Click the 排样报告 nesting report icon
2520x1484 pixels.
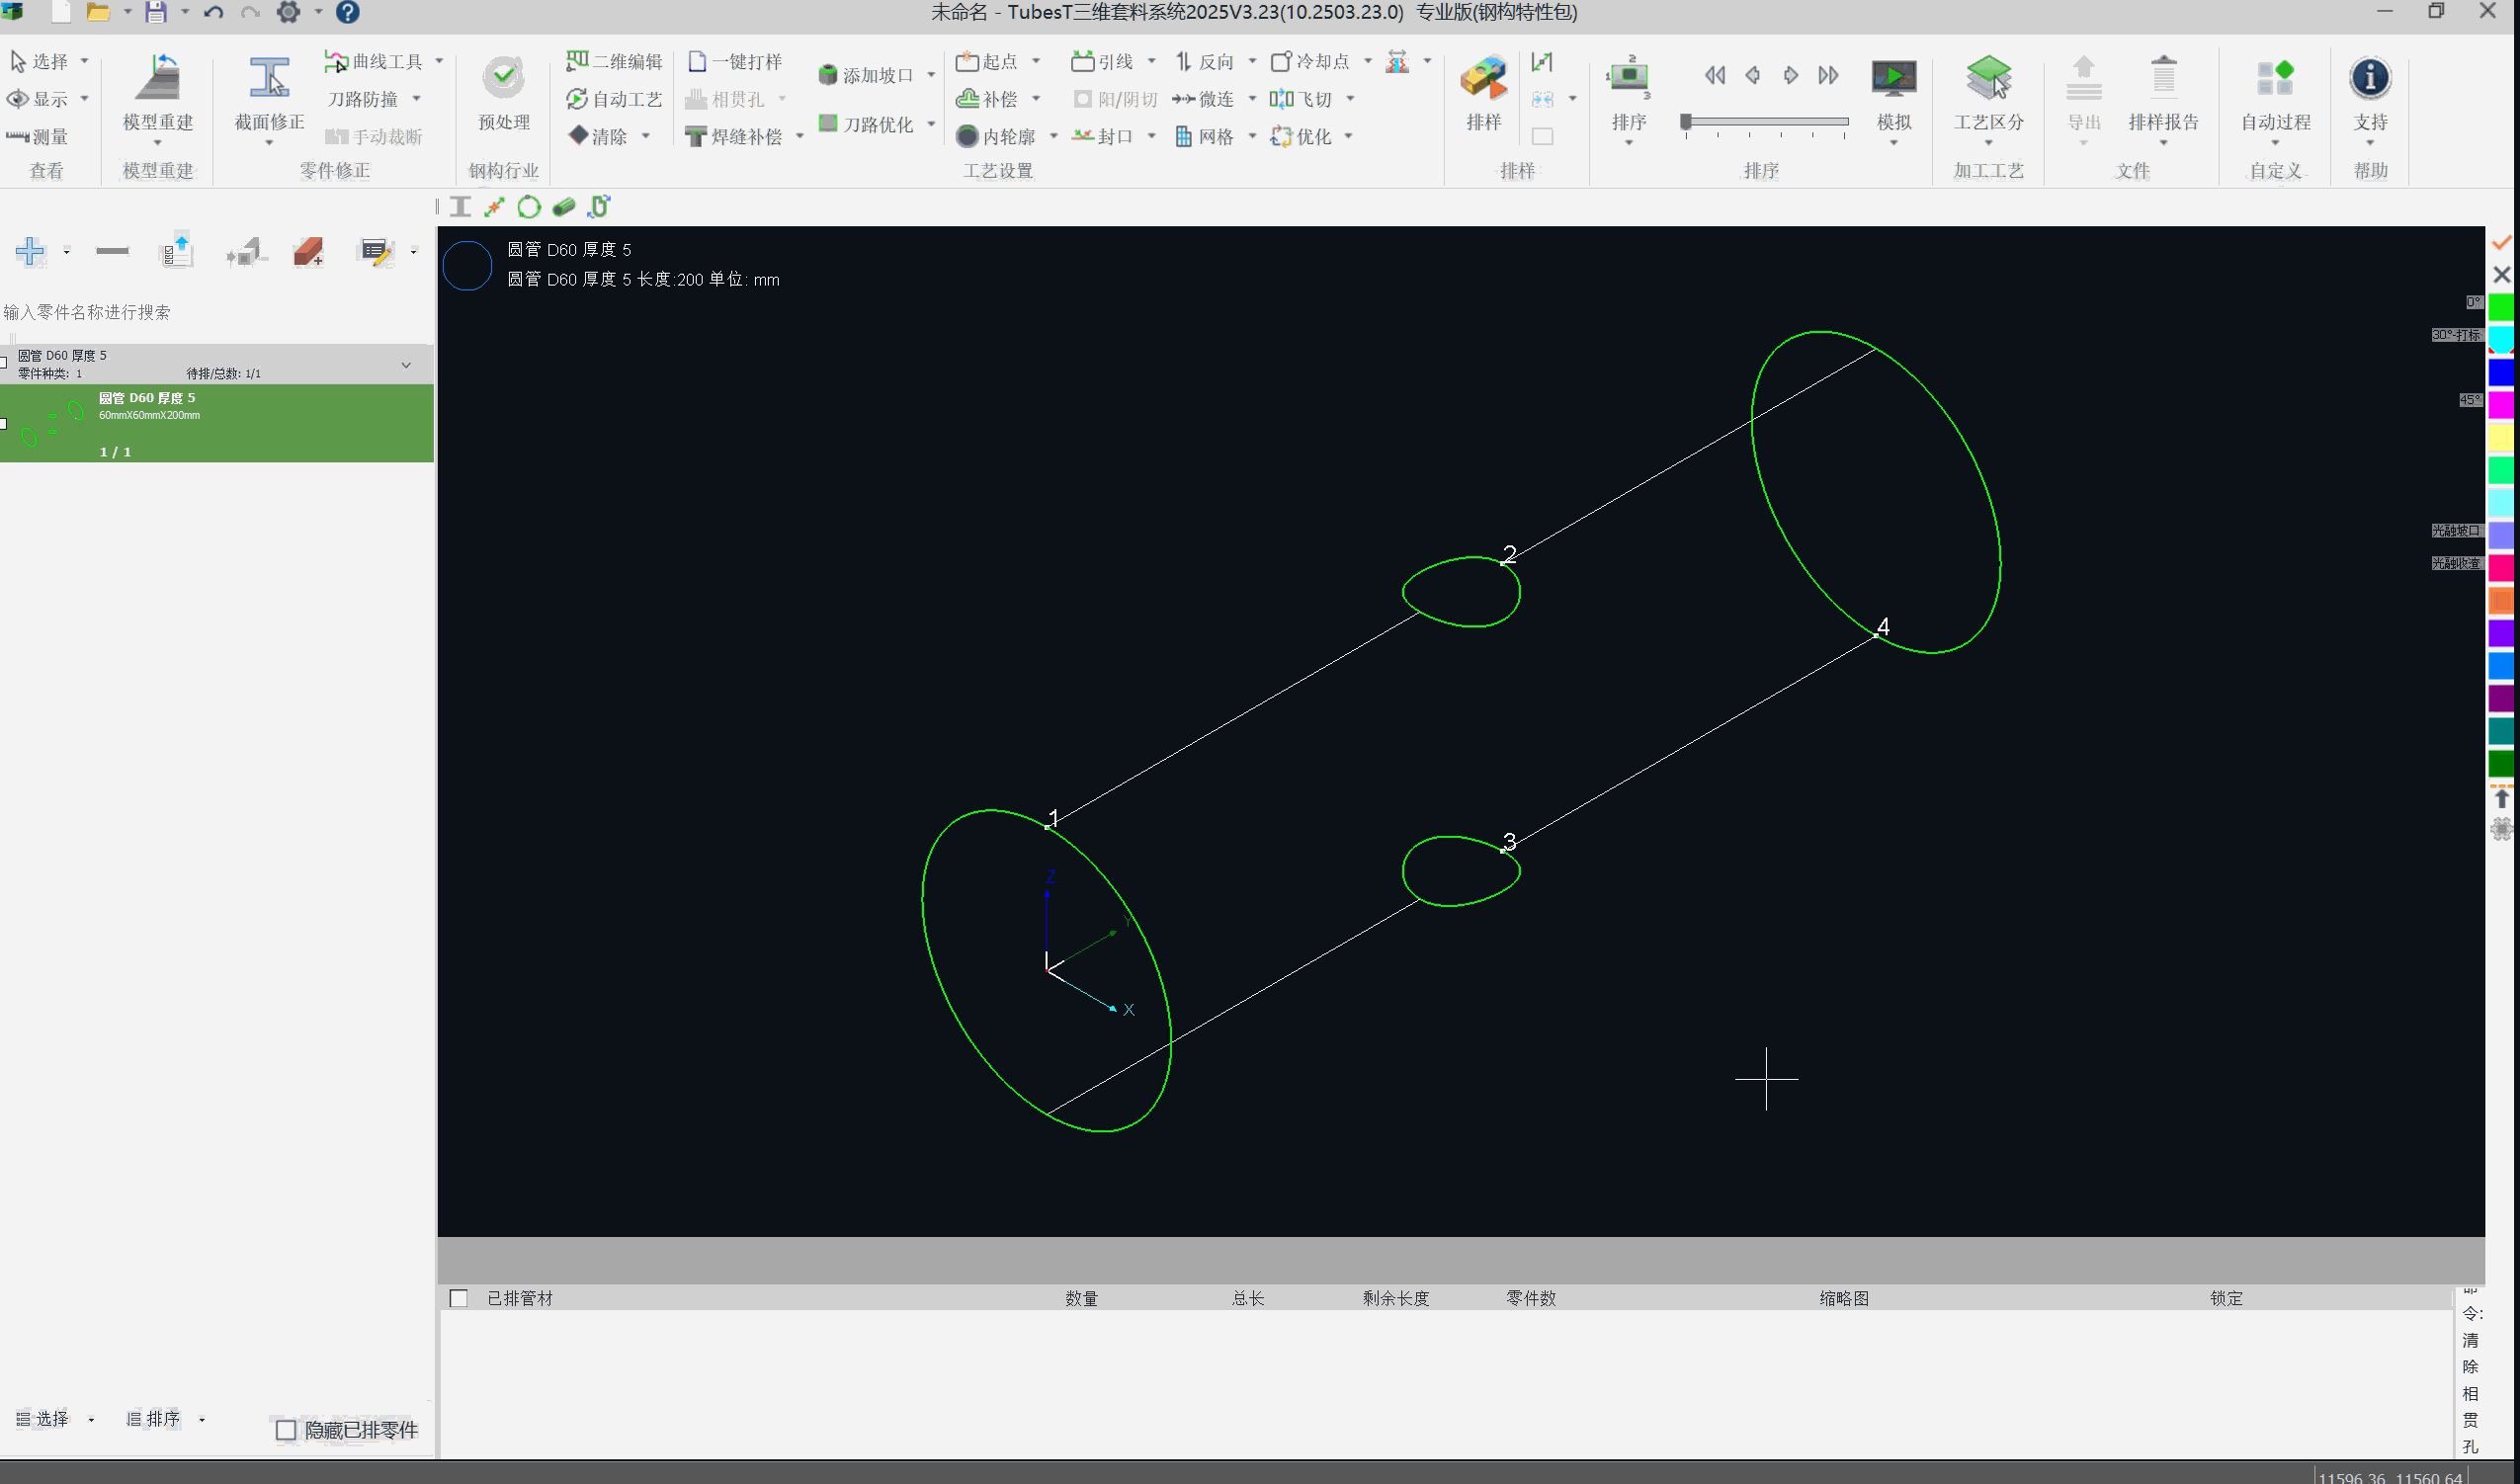pyautogui.click(x=2162, y=78)
